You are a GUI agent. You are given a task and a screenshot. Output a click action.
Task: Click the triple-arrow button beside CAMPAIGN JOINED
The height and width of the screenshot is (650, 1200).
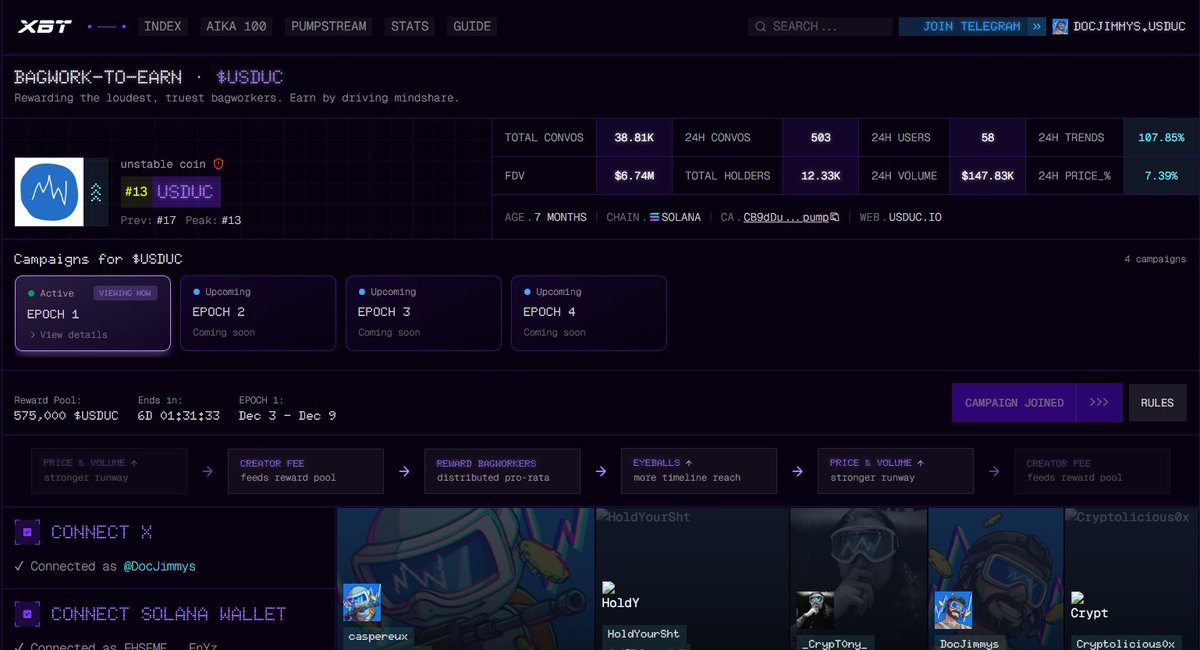pyautogui.click(x=1099, y=403)
